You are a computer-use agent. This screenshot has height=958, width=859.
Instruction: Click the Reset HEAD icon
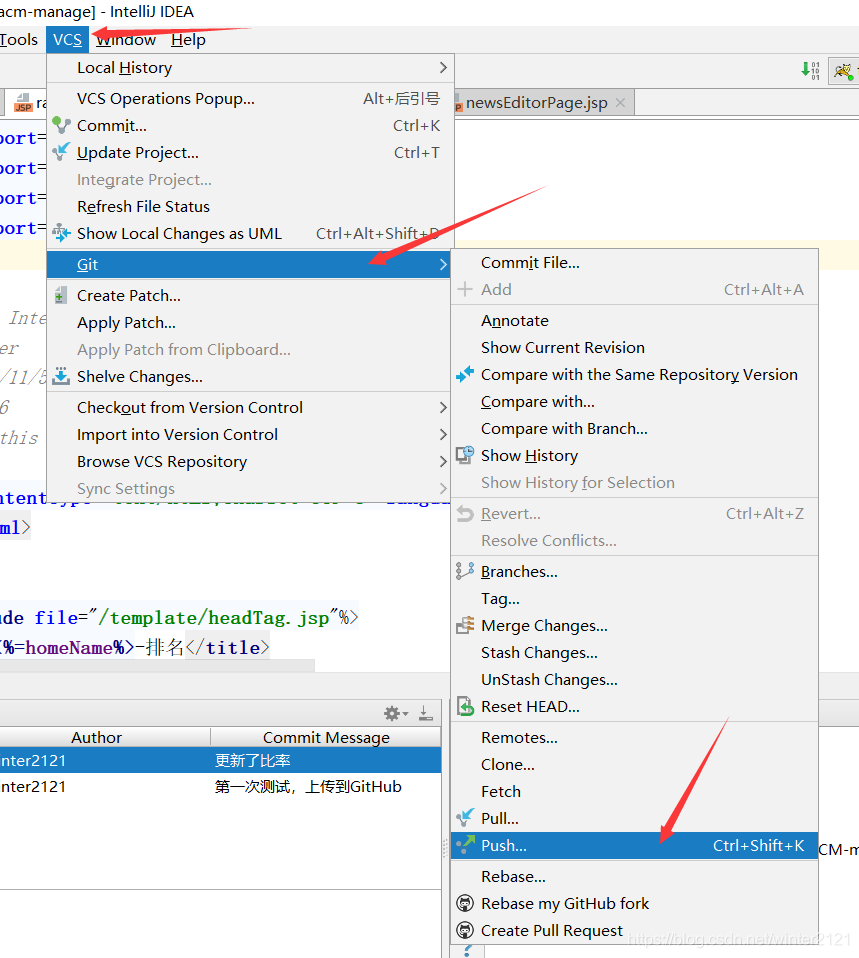coord(465,706)
